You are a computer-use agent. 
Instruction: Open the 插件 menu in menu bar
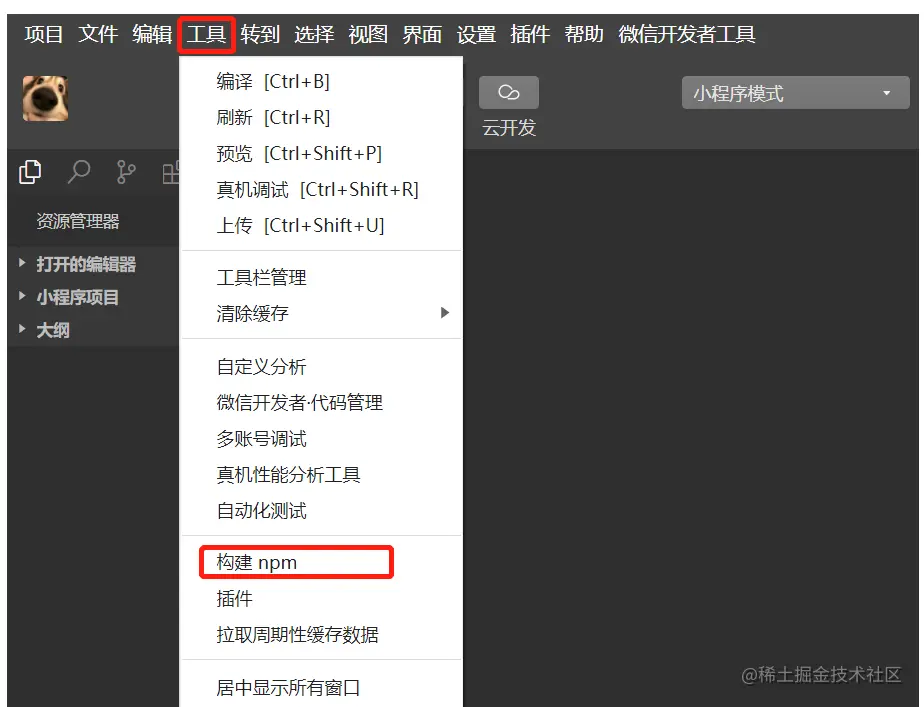pyautogui.click(x=530, y=34)
